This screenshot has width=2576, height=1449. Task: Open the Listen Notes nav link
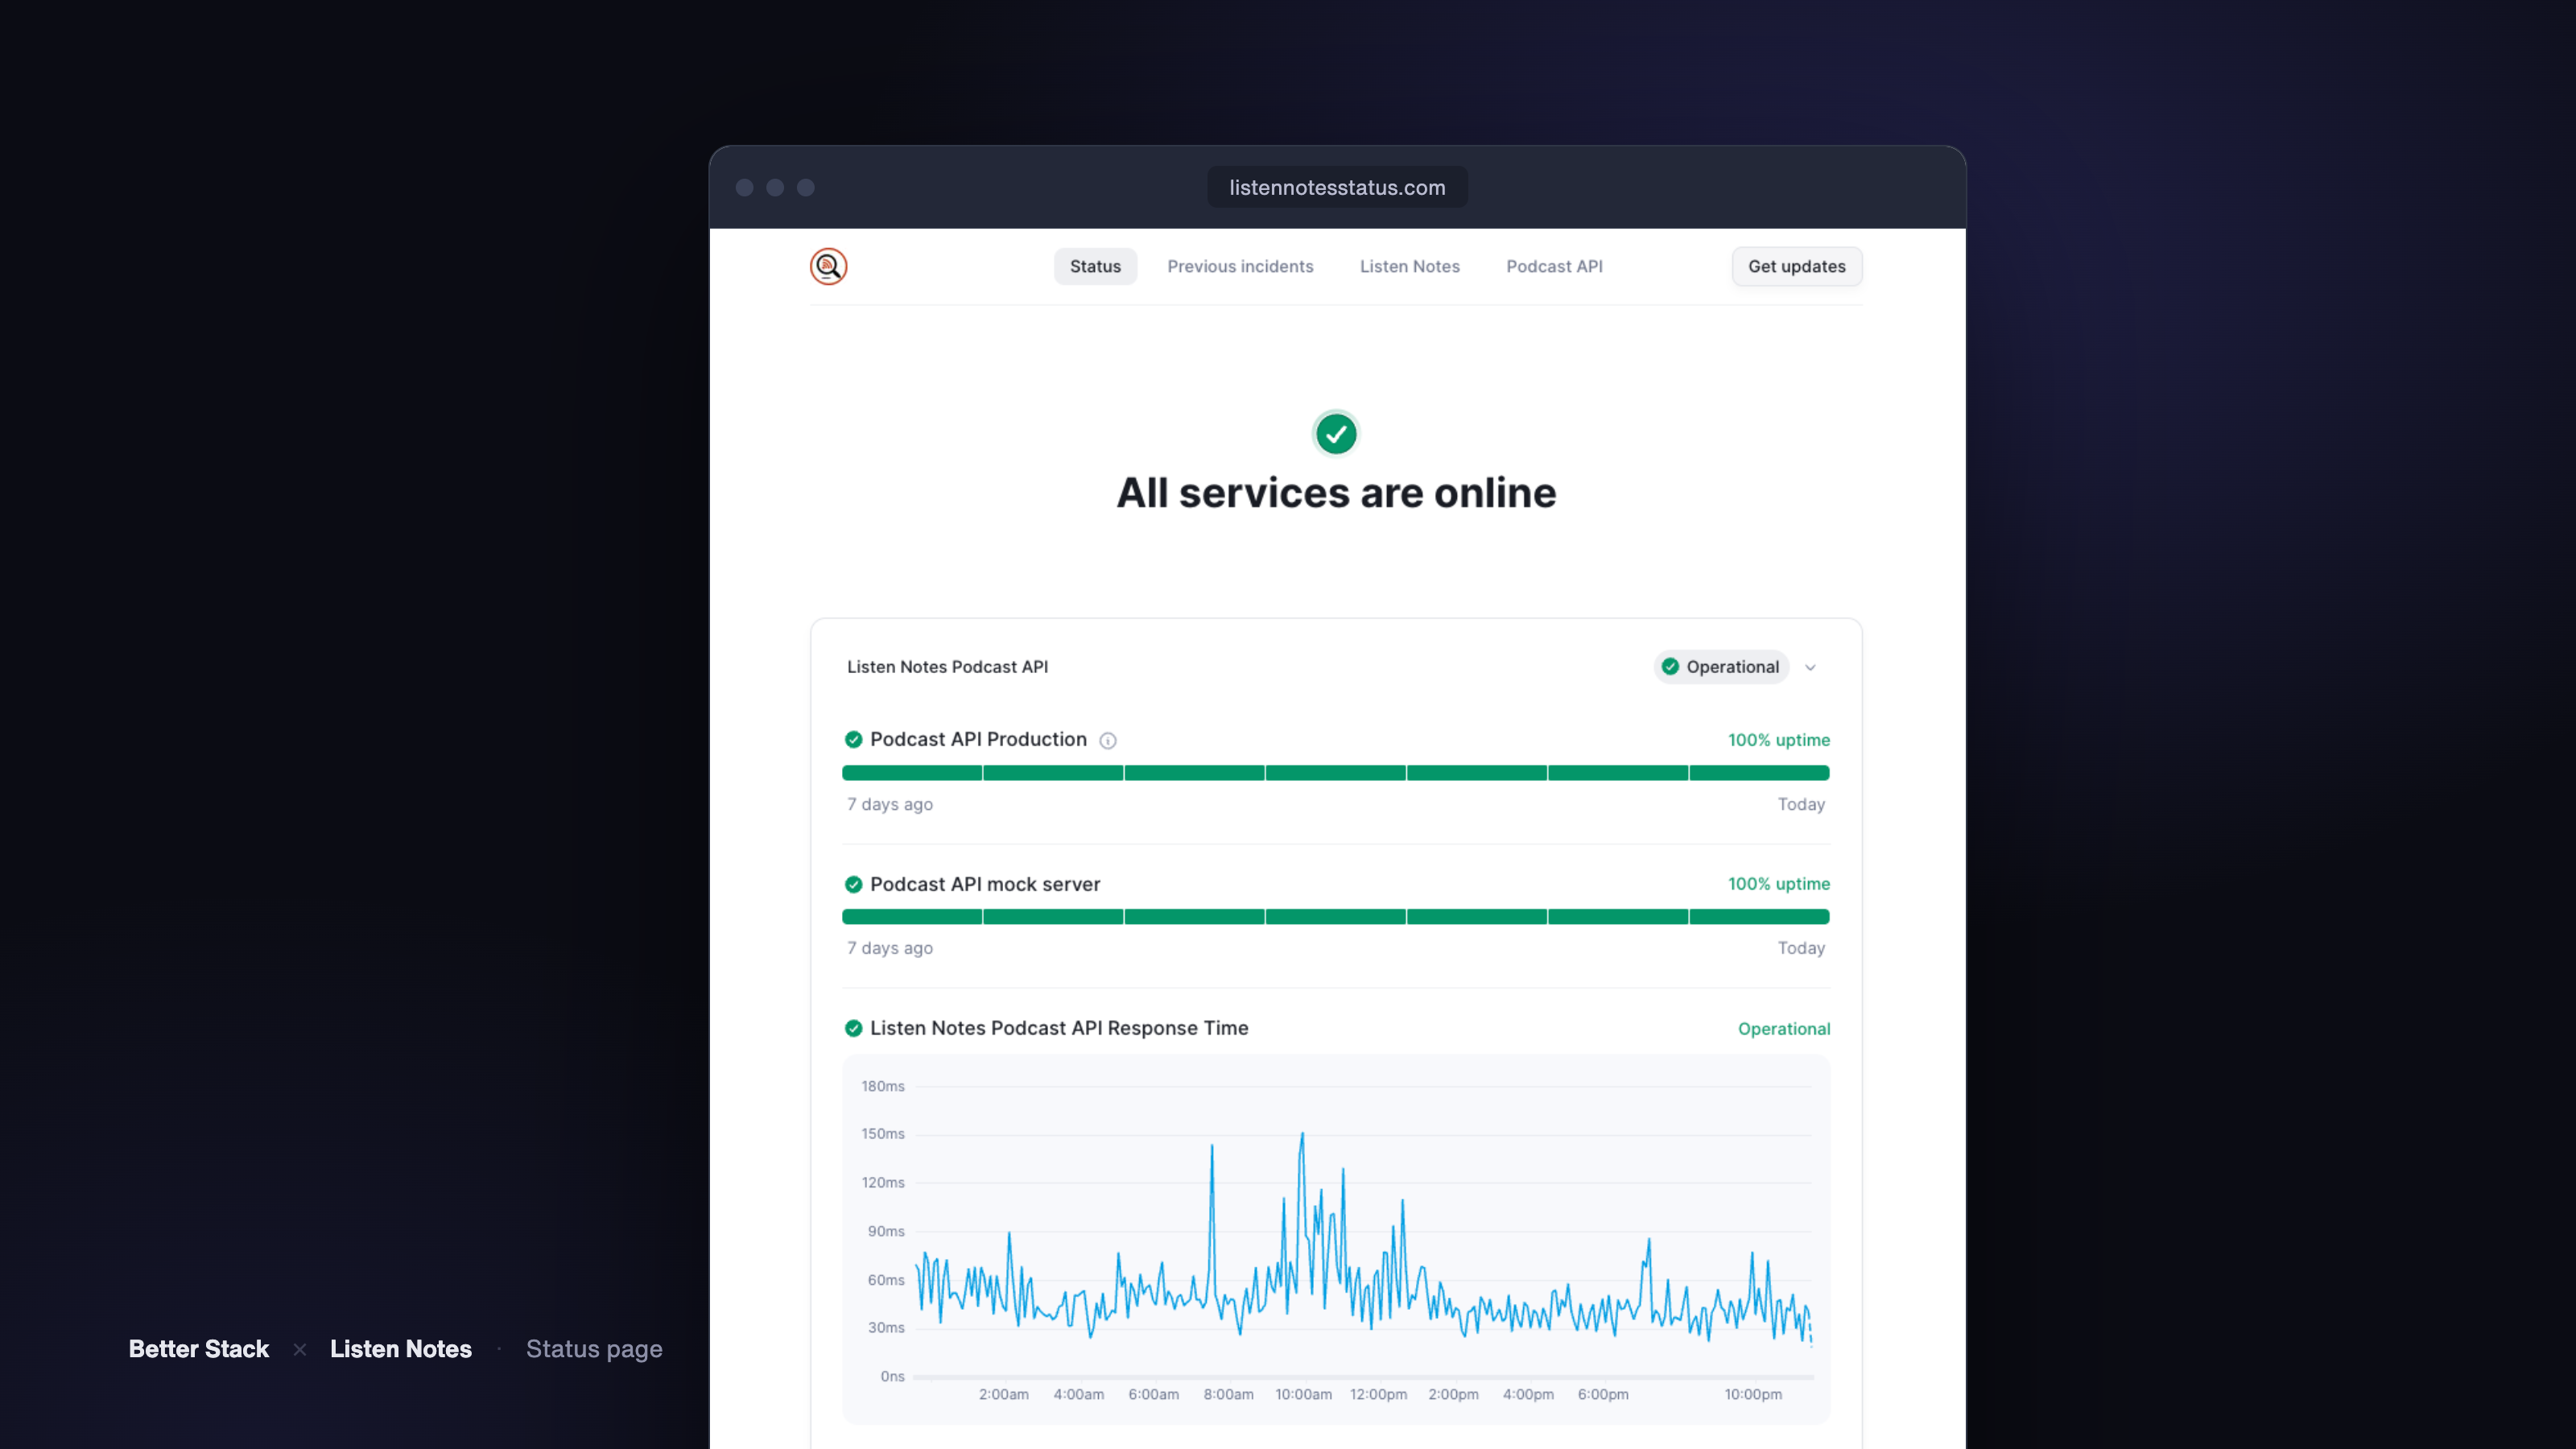1409,266
